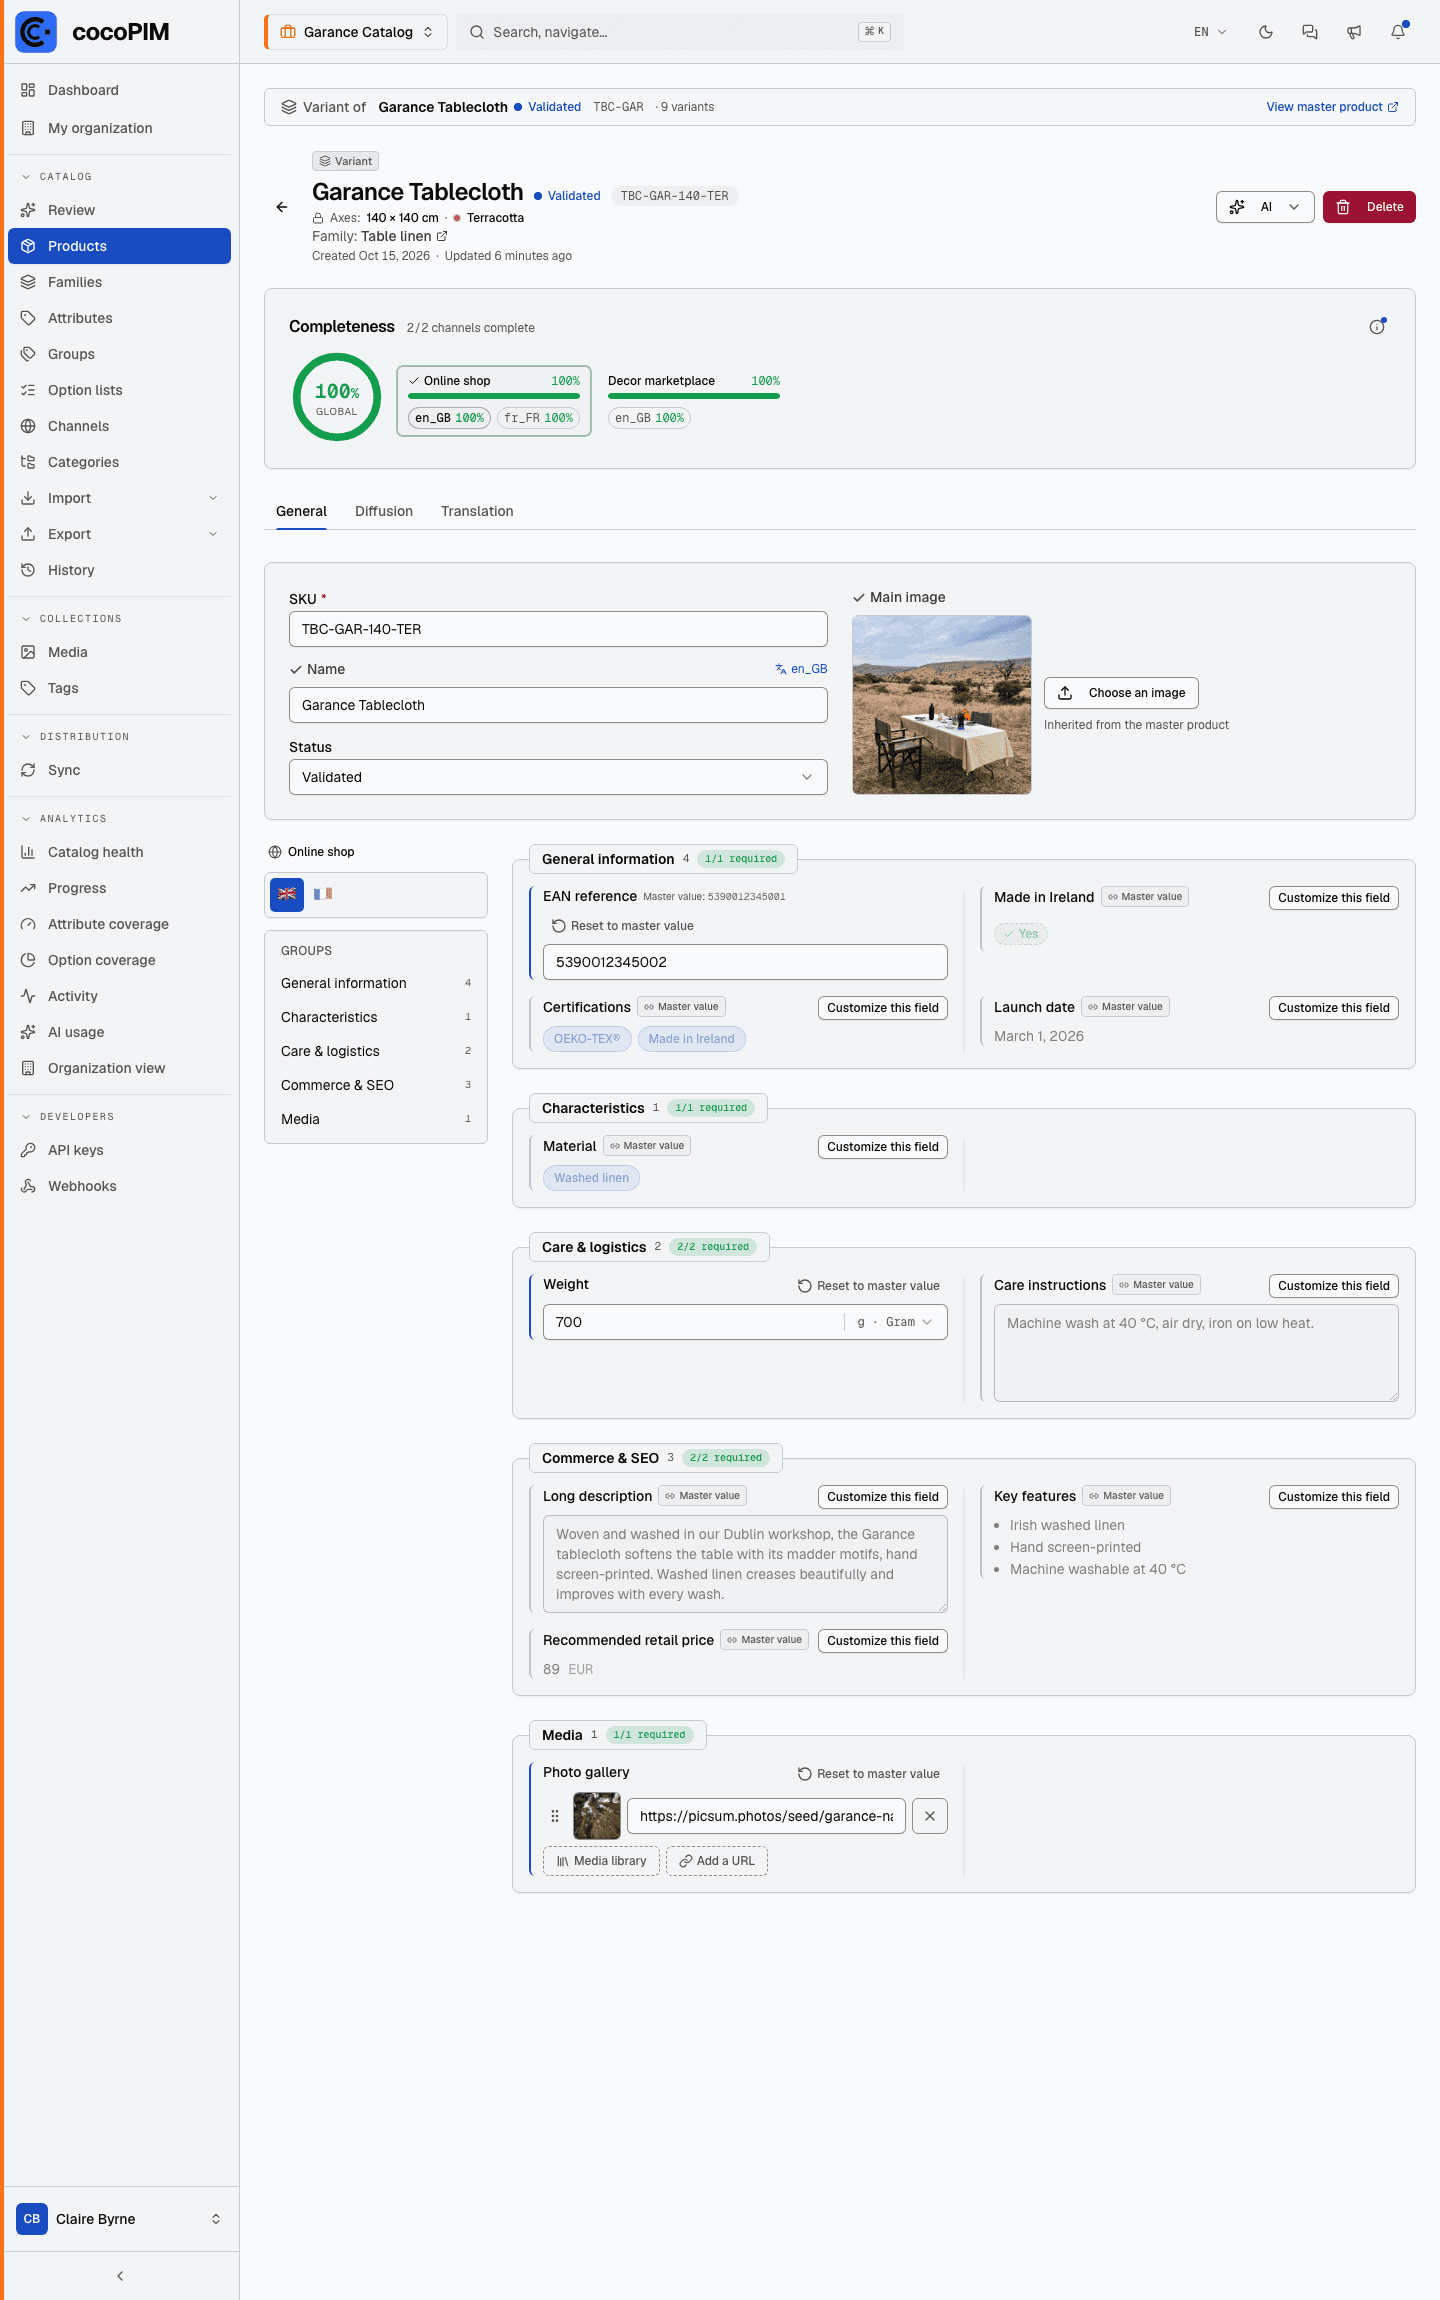Open announcements megaphone icon
Screen dimensions: 1440x2300
[1354, 32]
